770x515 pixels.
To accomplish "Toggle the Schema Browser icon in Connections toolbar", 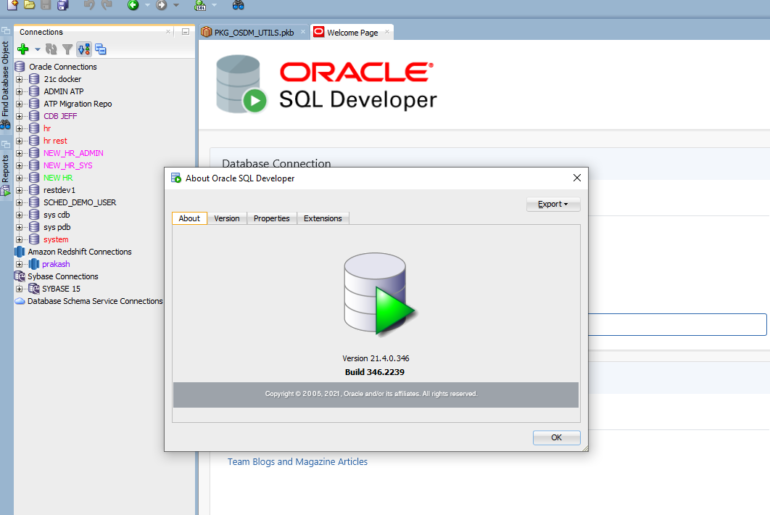I will pyautogui.click(x=84, y=49).
